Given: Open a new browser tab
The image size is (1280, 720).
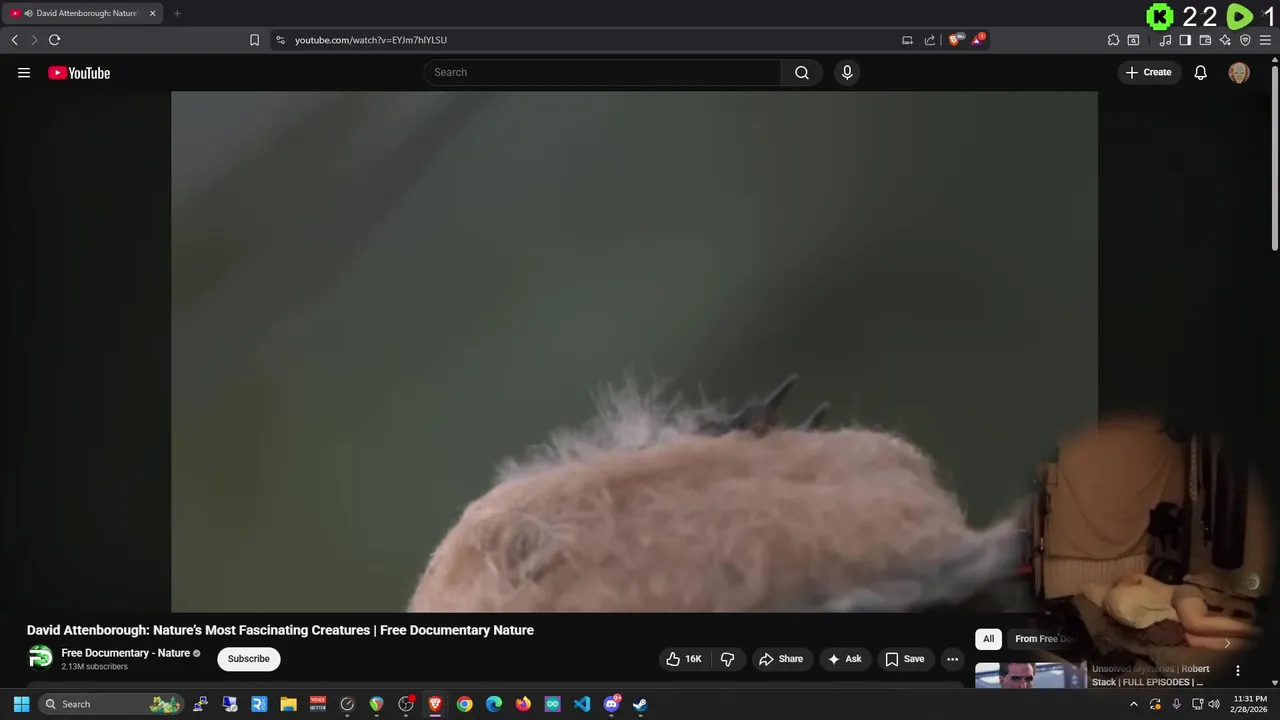Looking at the screenshot, I should coord(177,13).
